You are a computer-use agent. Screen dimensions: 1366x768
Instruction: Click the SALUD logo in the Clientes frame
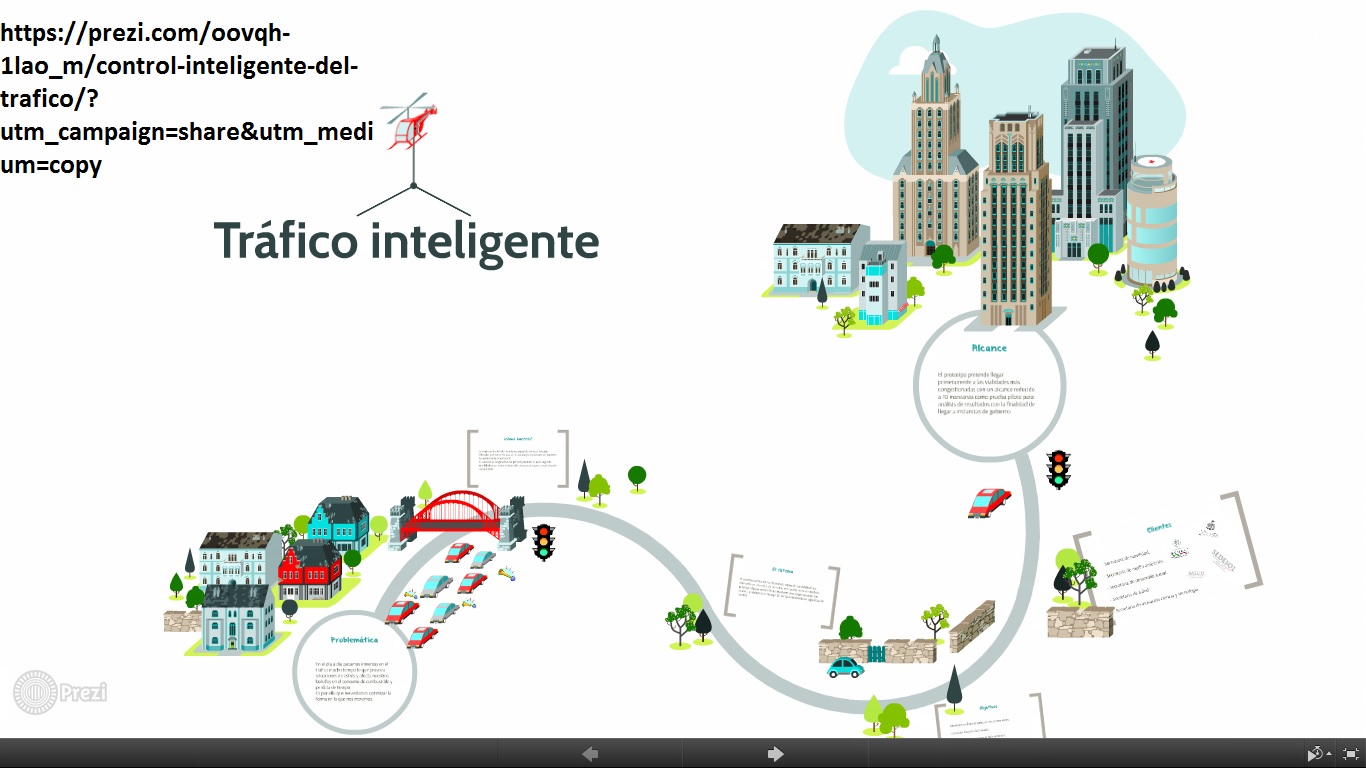tap(1196, 575)
